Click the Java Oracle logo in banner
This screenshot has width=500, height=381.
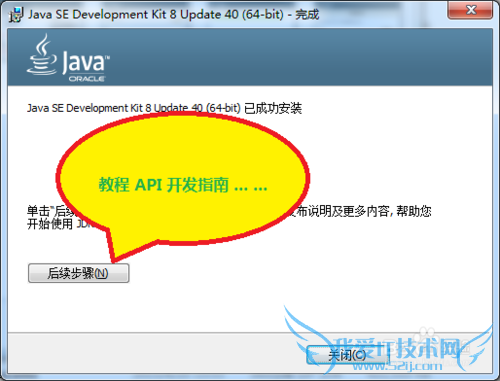(68, 58)
